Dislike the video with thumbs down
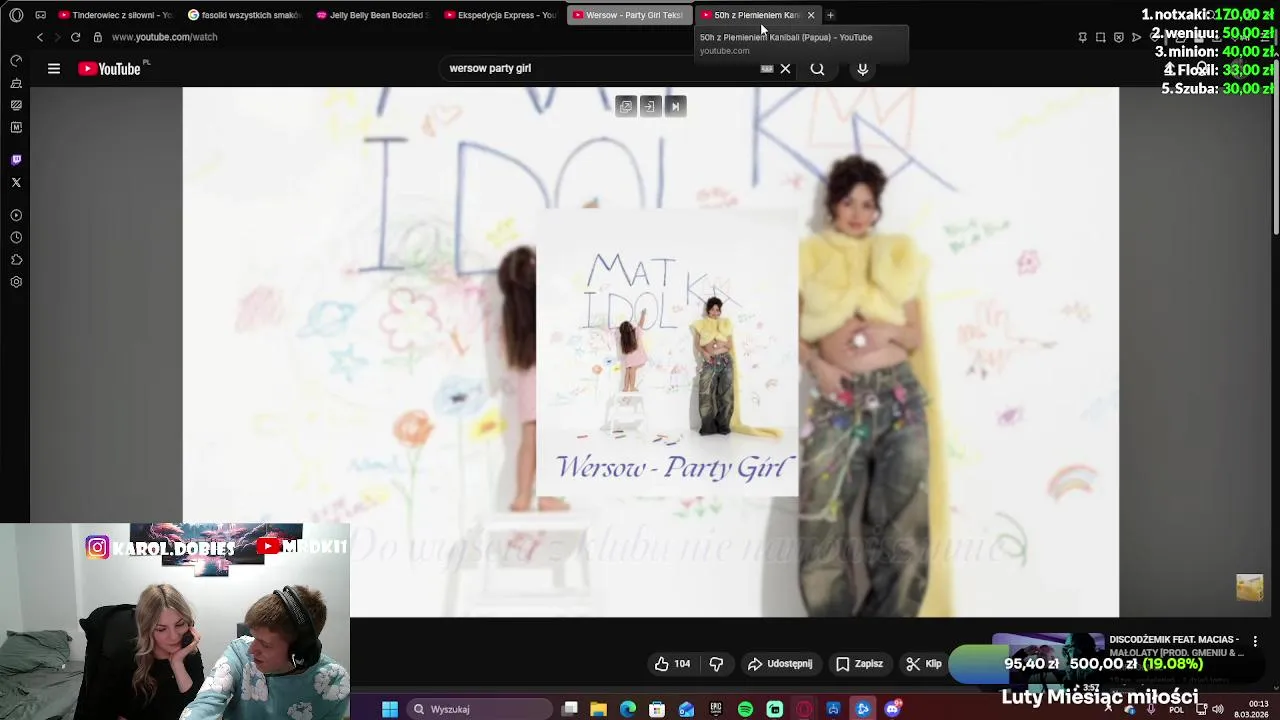1280x720 pixels. (716, 664)
